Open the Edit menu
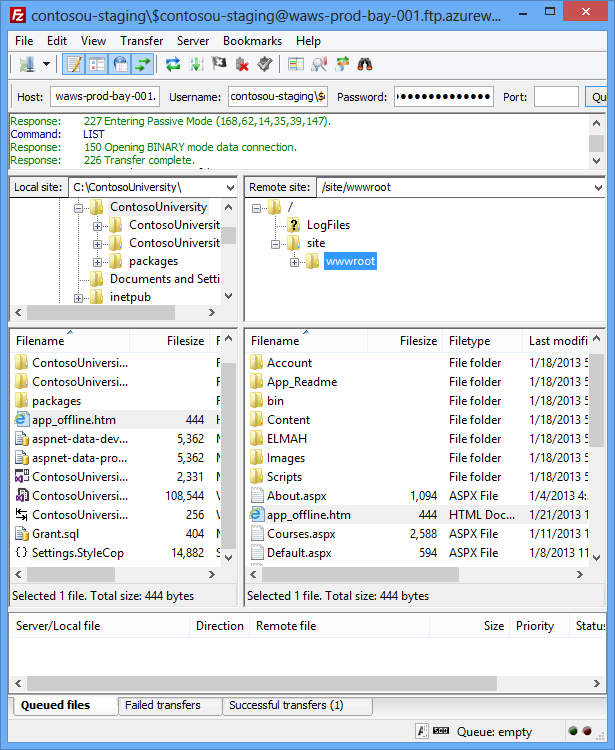The image size is (615, 750). tap(57, 41)
